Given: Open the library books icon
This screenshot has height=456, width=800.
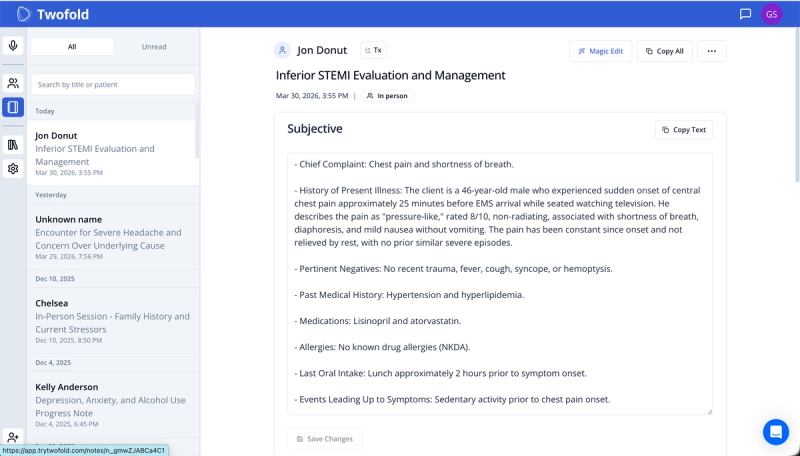Looking at the screenshot, I should click(13, 145).
